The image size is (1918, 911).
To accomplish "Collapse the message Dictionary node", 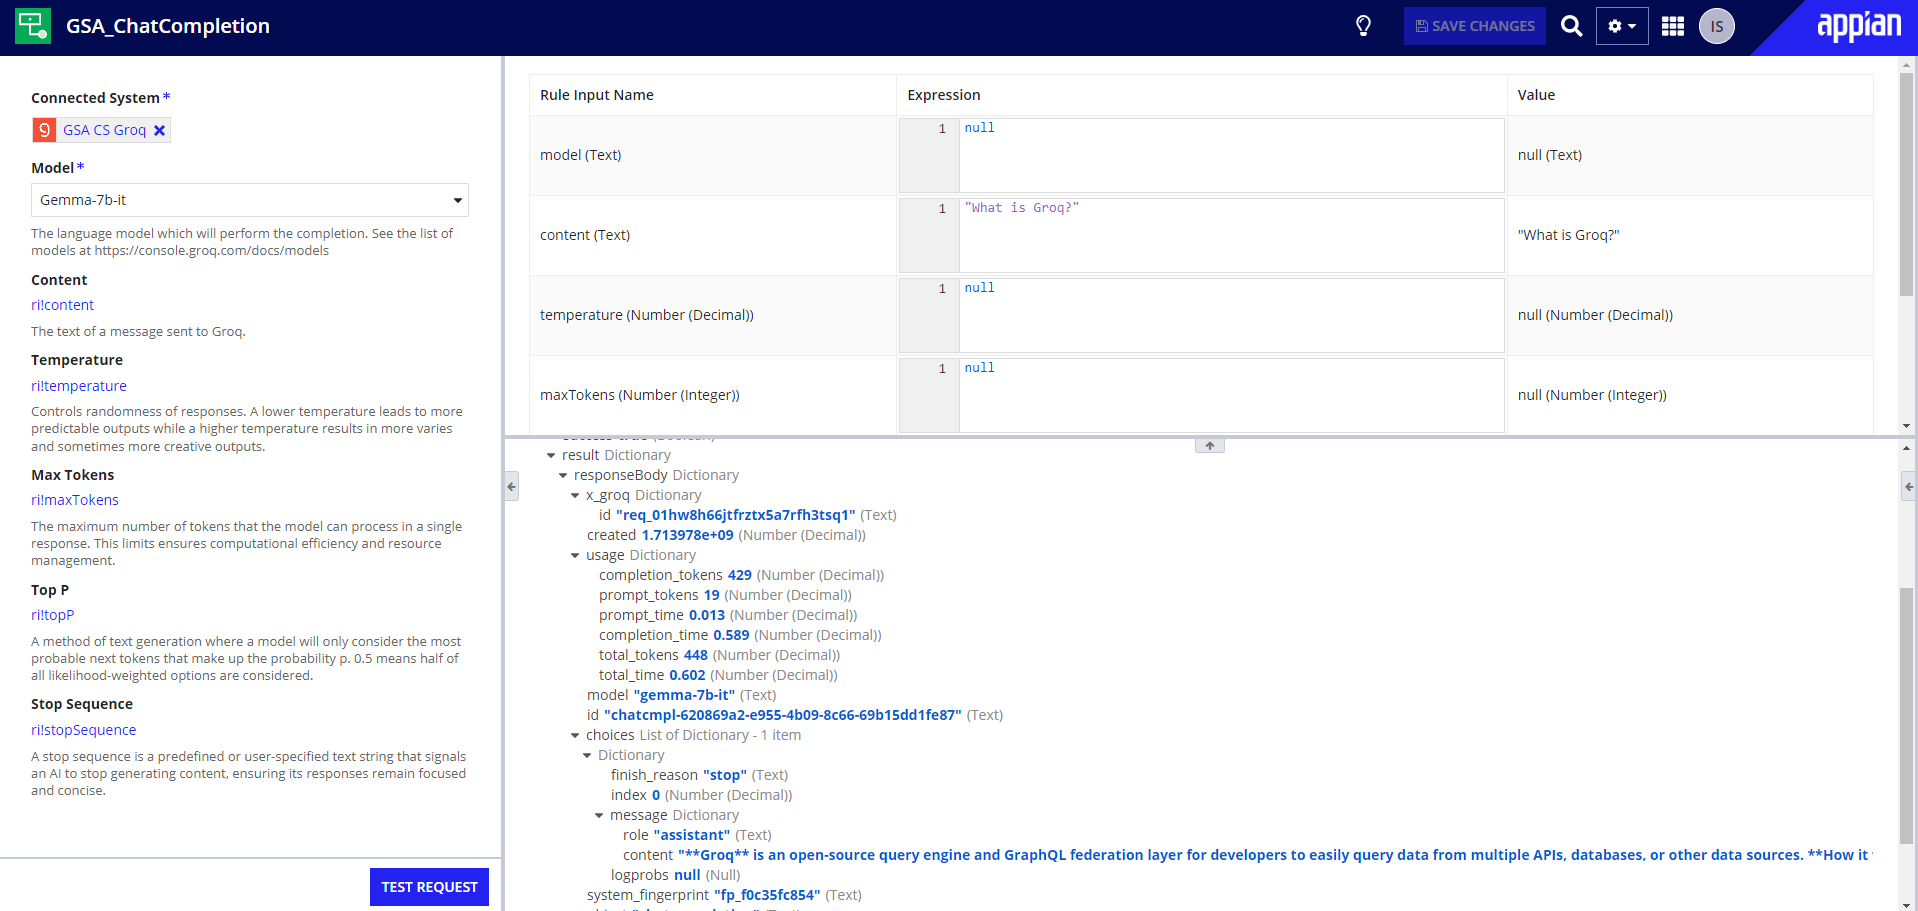I will (x=599, y=815).
